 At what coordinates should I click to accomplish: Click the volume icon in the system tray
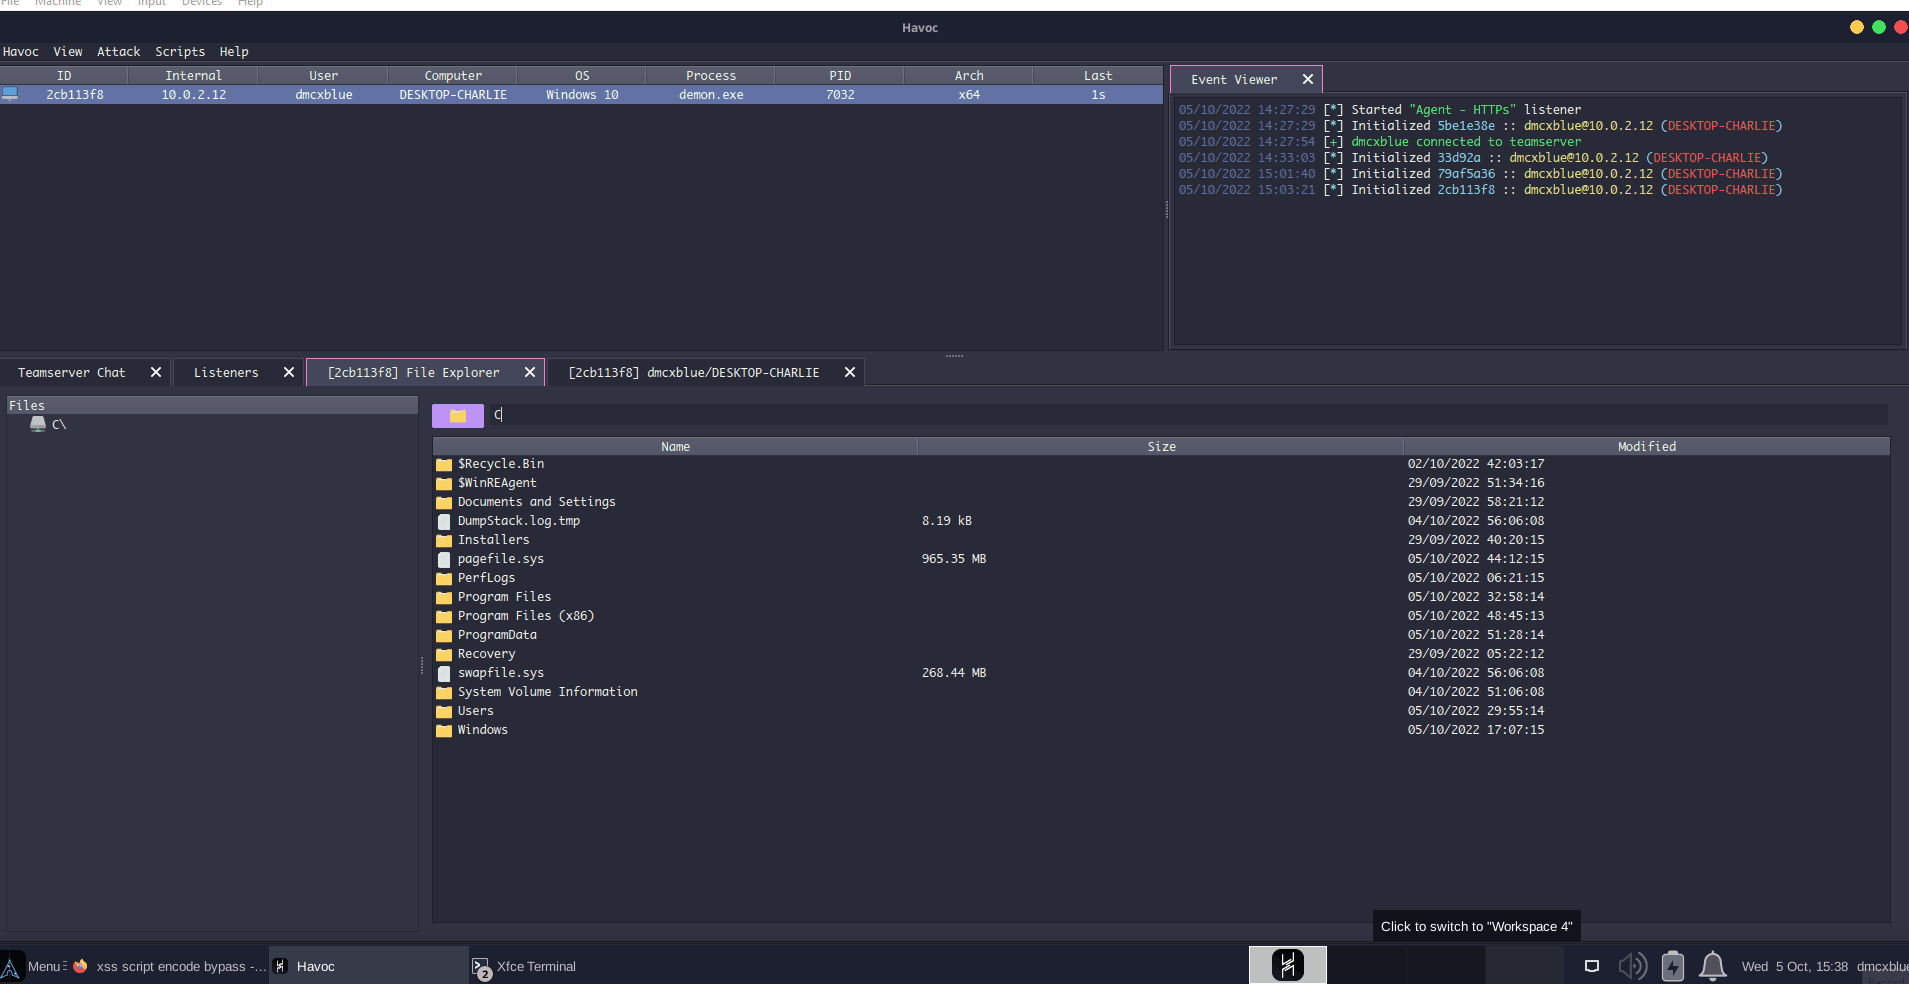click(1634, 966)
